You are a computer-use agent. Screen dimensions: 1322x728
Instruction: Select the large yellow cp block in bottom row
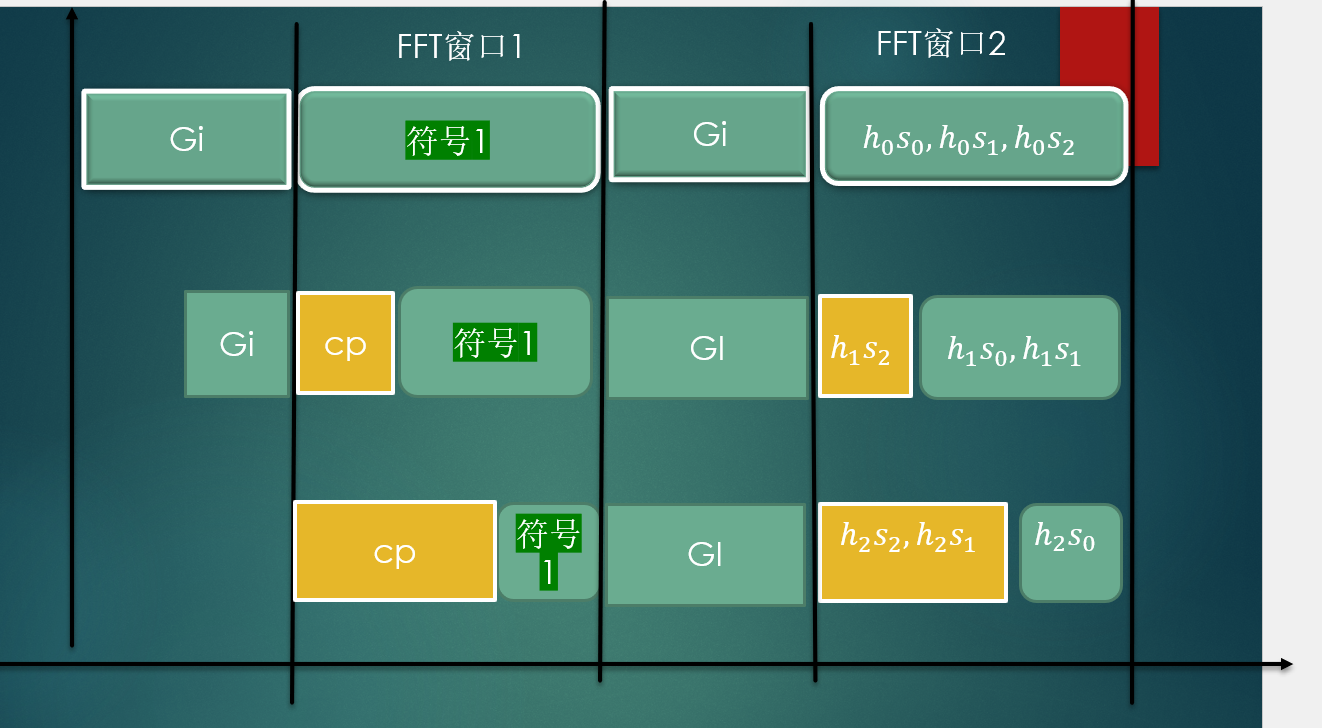tap(394, 551)
